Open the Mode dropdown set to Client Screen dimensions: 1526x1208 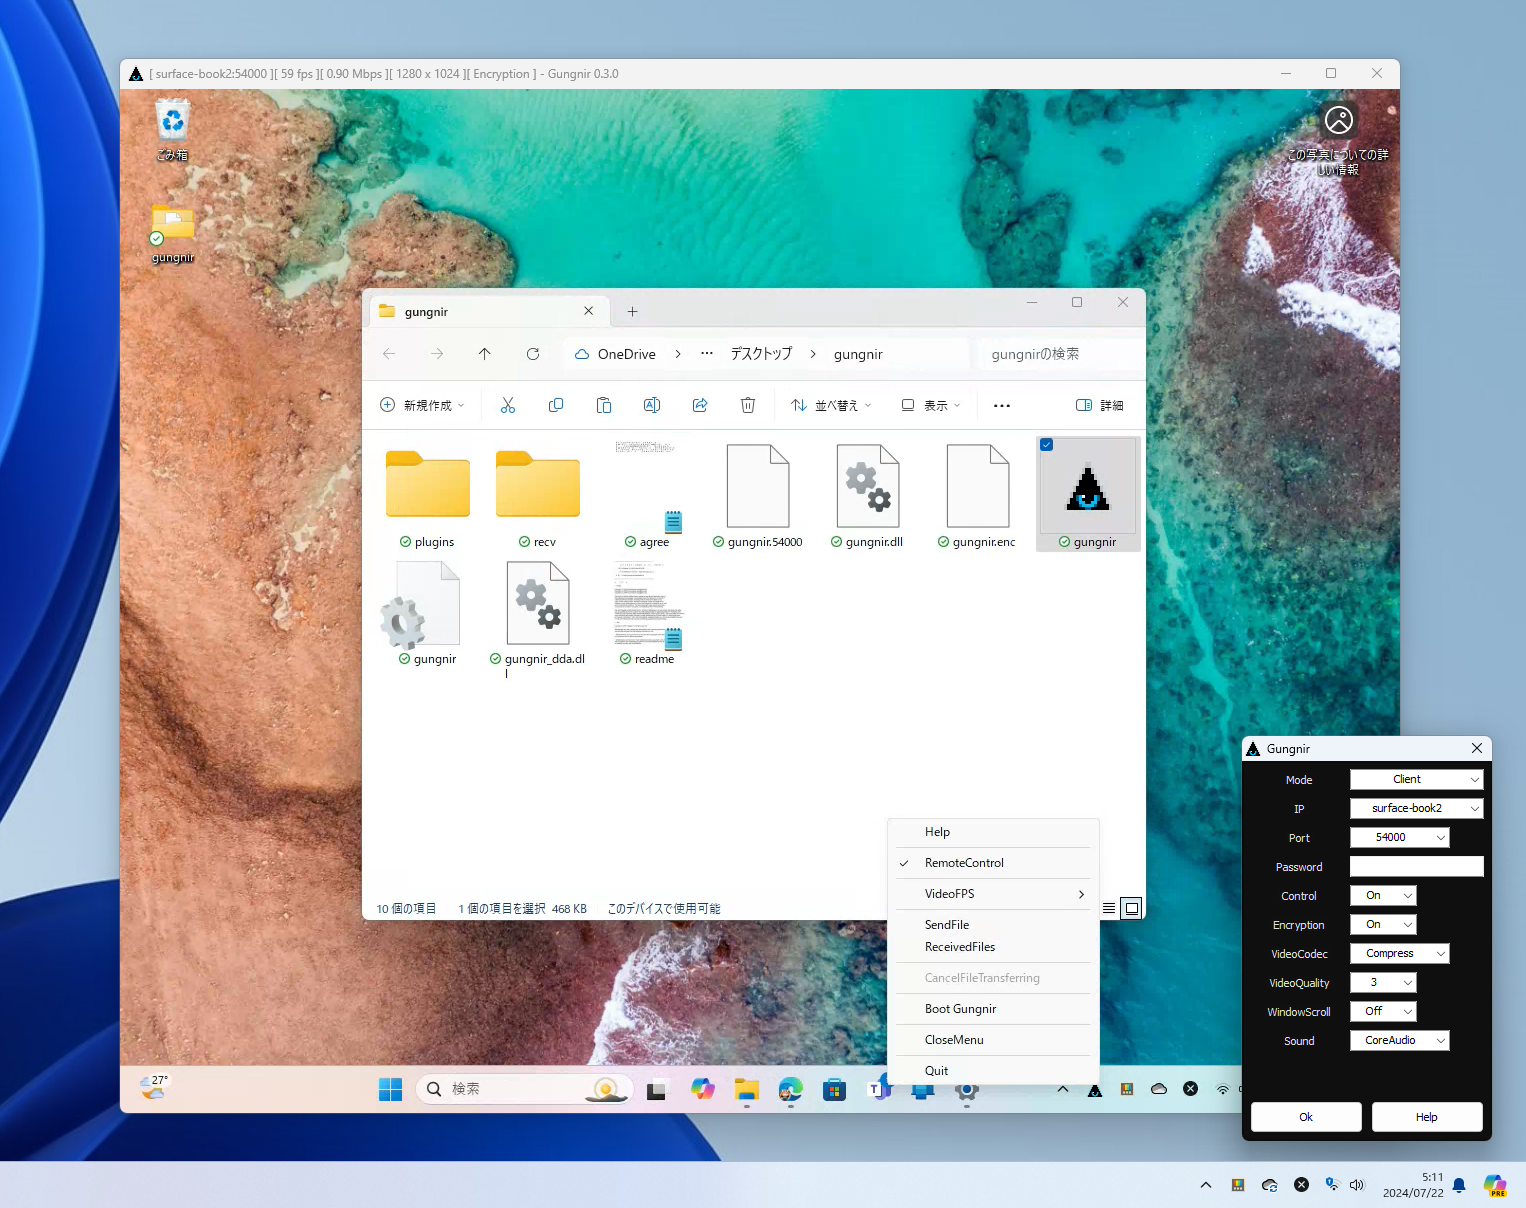pyautogui.click(x=1416, y=779)
